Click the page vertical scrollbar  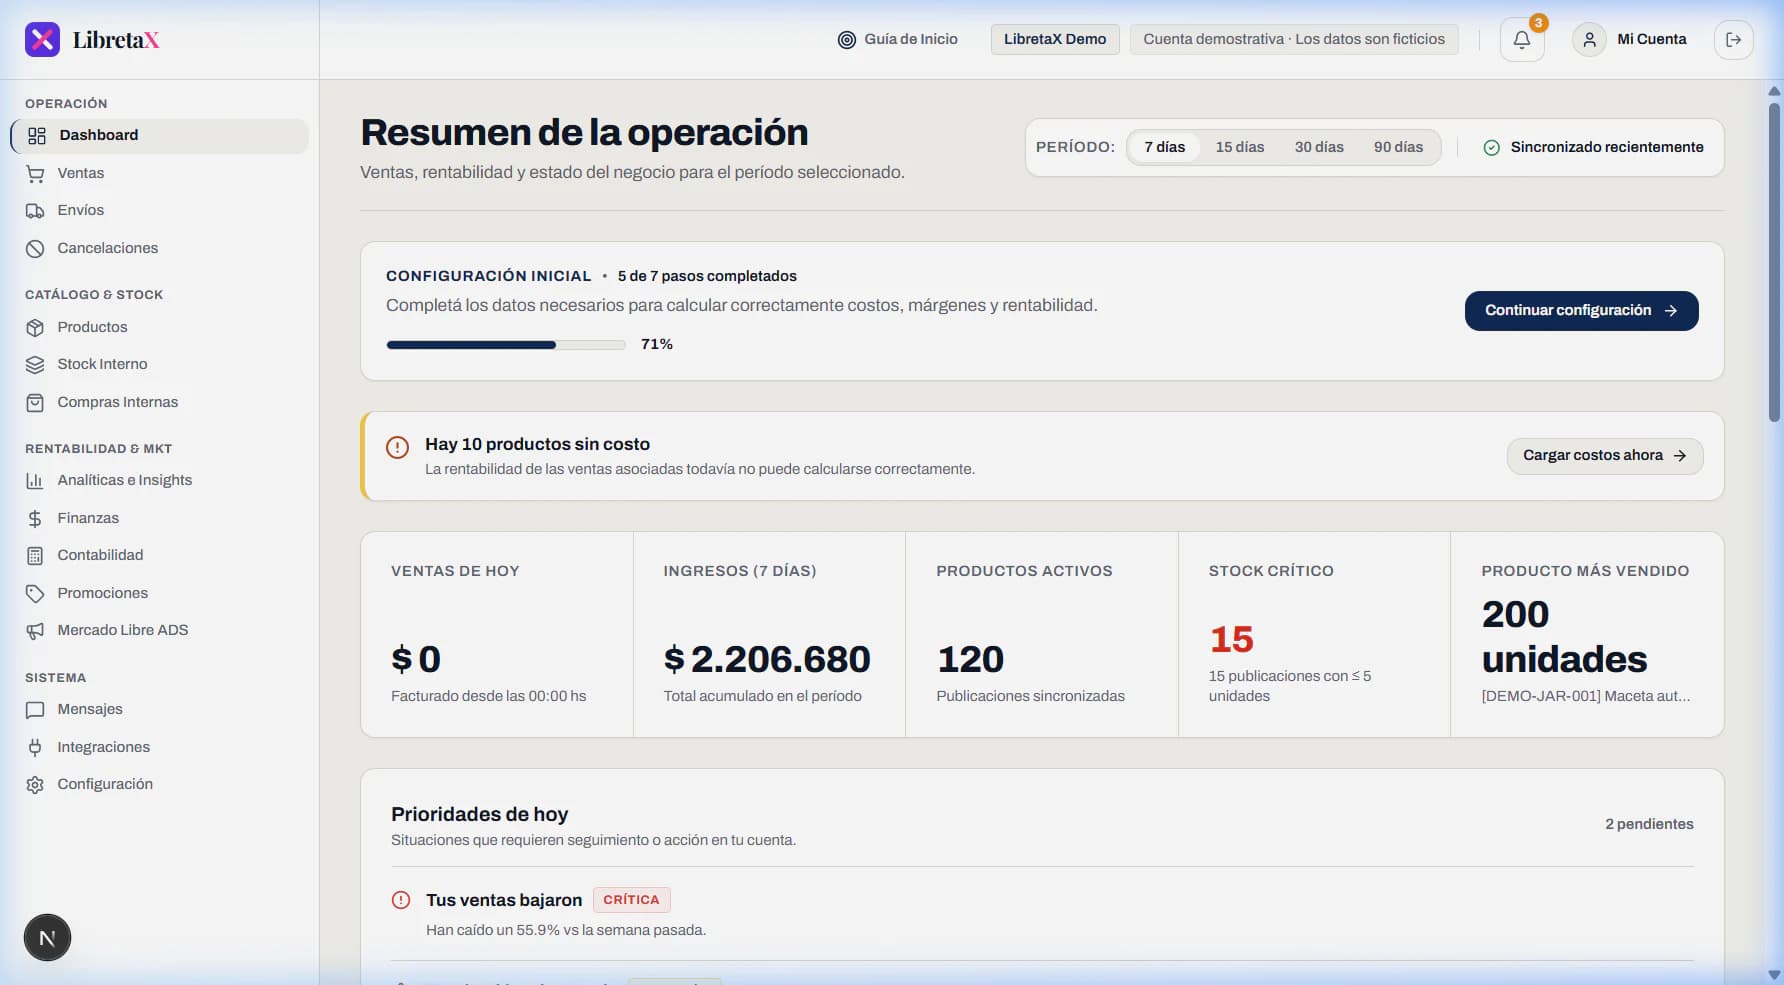1774,260
